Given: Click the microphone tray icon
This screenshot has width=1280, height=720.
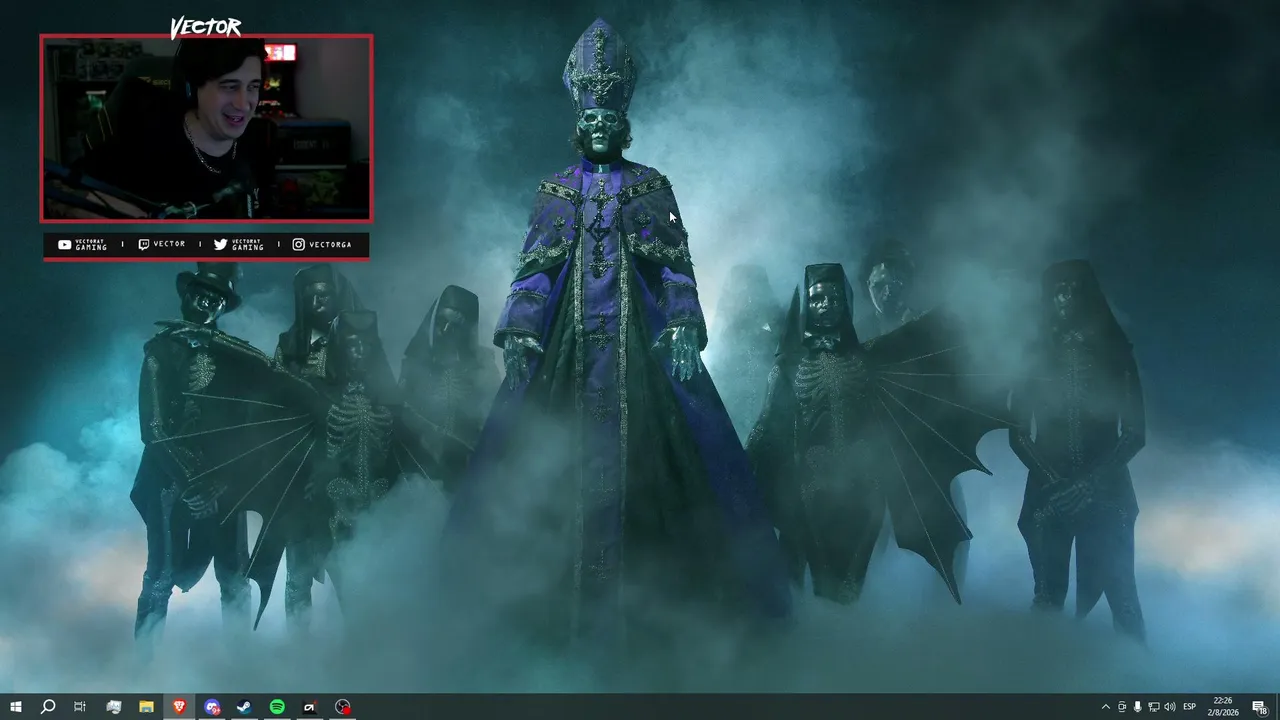Looking at the screenshot, I should [1138, 707].
